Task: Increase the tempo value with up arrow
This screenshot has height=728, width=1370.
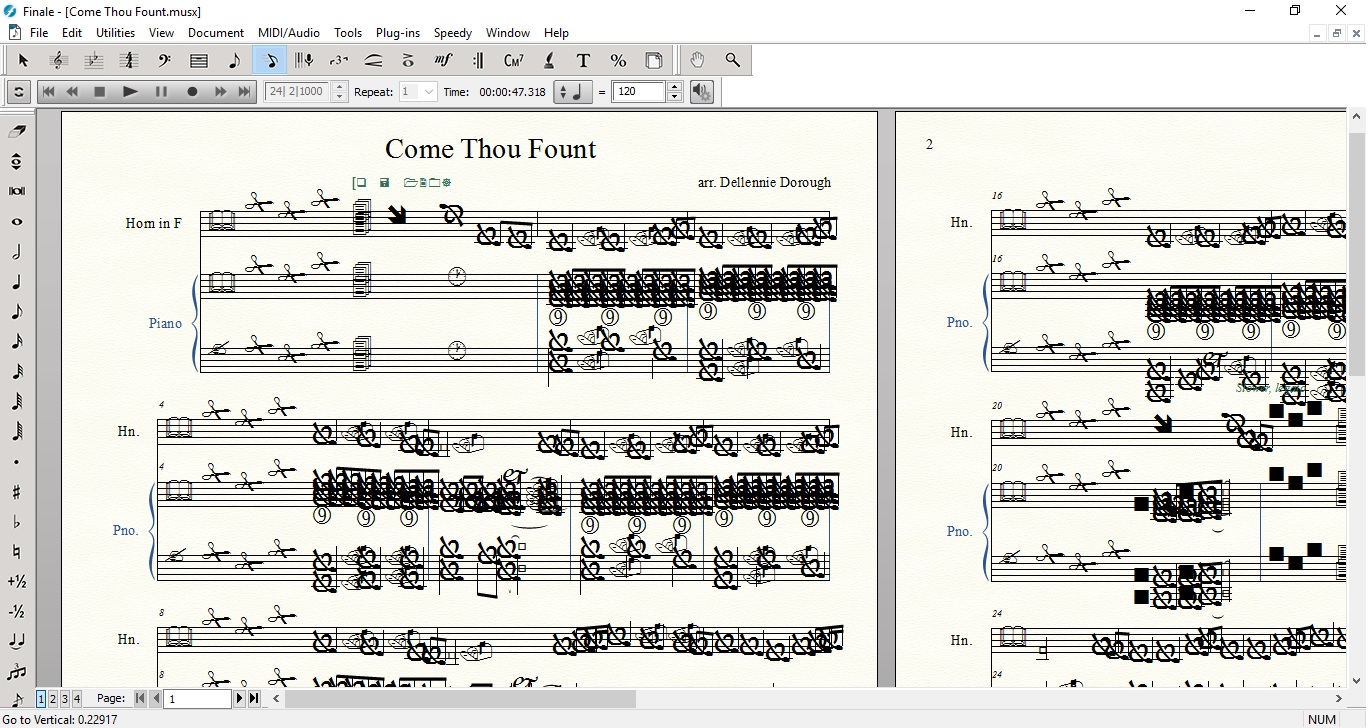Action: click(675, 87)
